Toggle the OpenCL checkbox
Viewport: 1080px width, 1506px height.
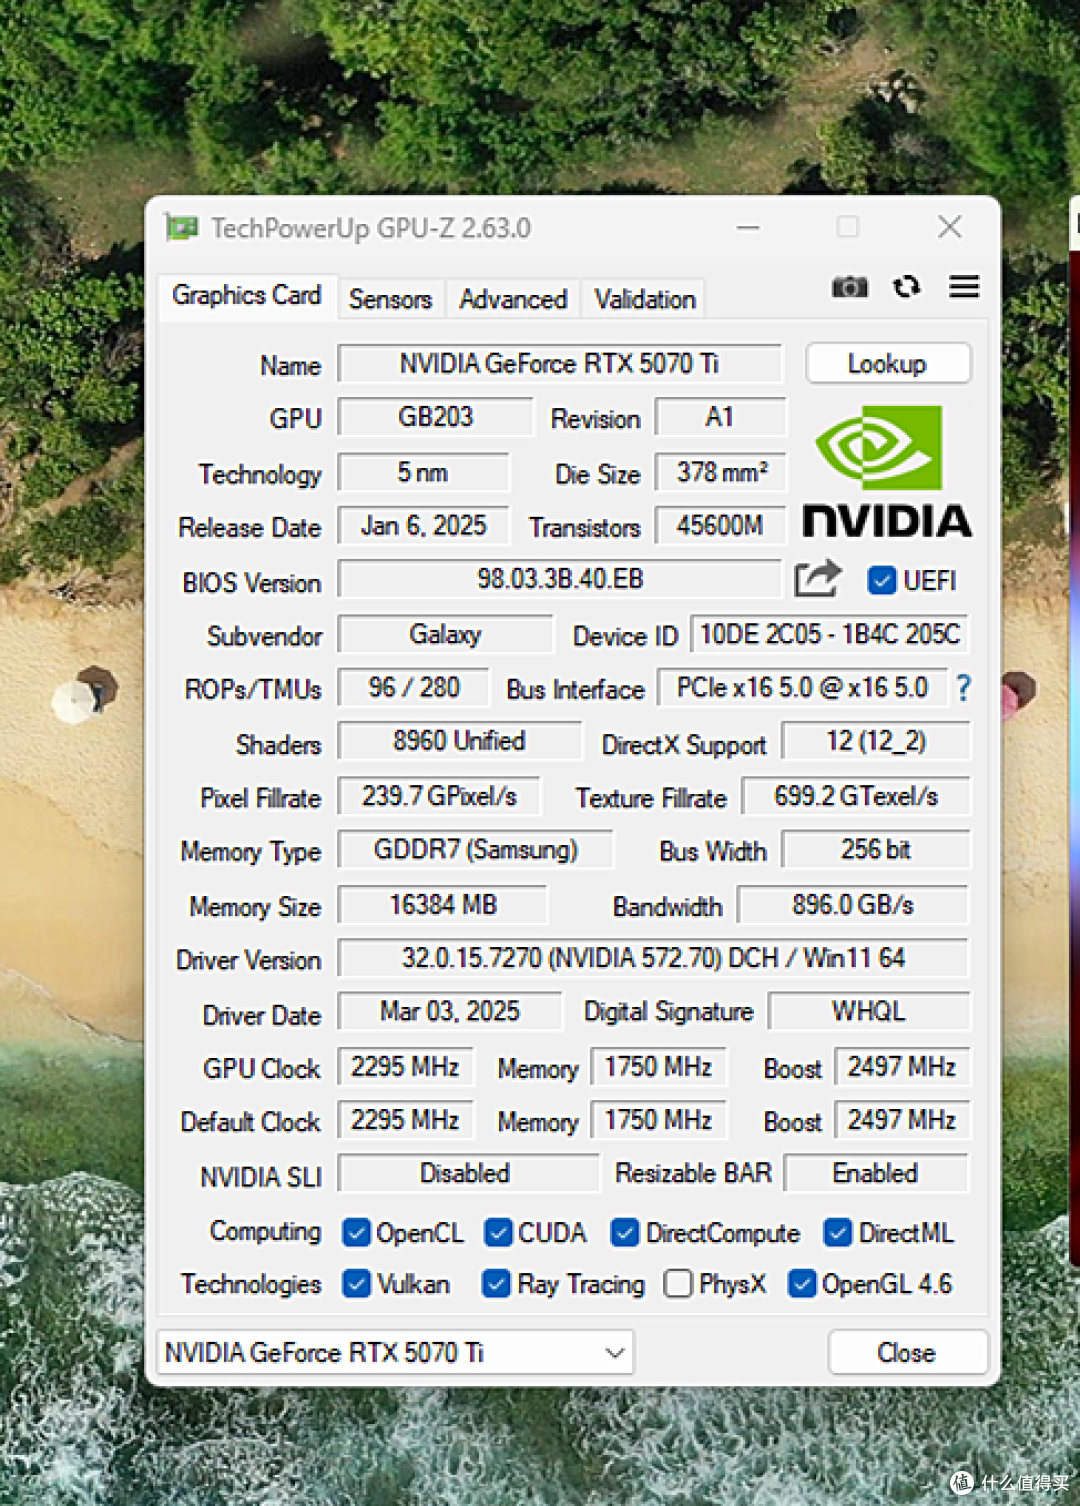click(x=356, y=1232)
